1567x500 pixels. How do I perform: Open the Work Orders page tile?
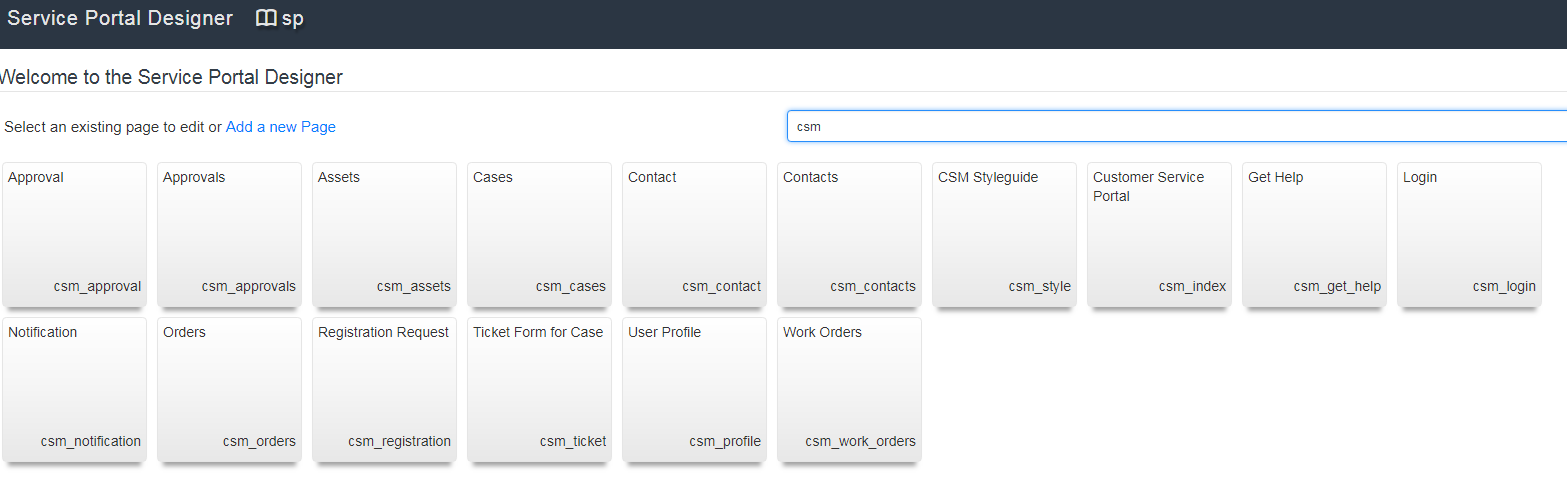tap(850, 390)
